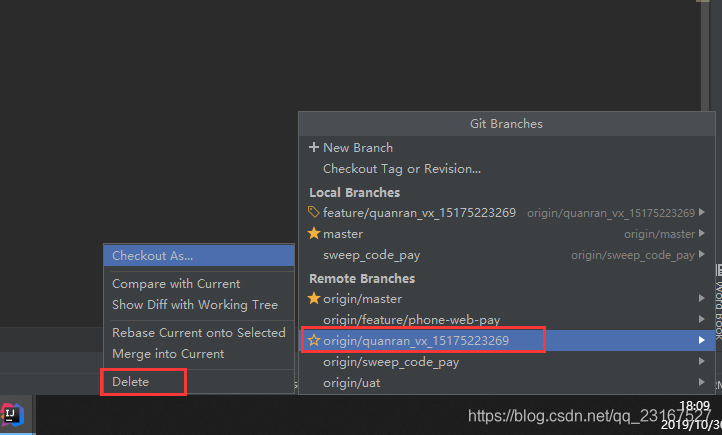The width and height of the screenshot is (722, 435).
Task: Toggle the favorite star on local master branch
Action: pos(314,233)
